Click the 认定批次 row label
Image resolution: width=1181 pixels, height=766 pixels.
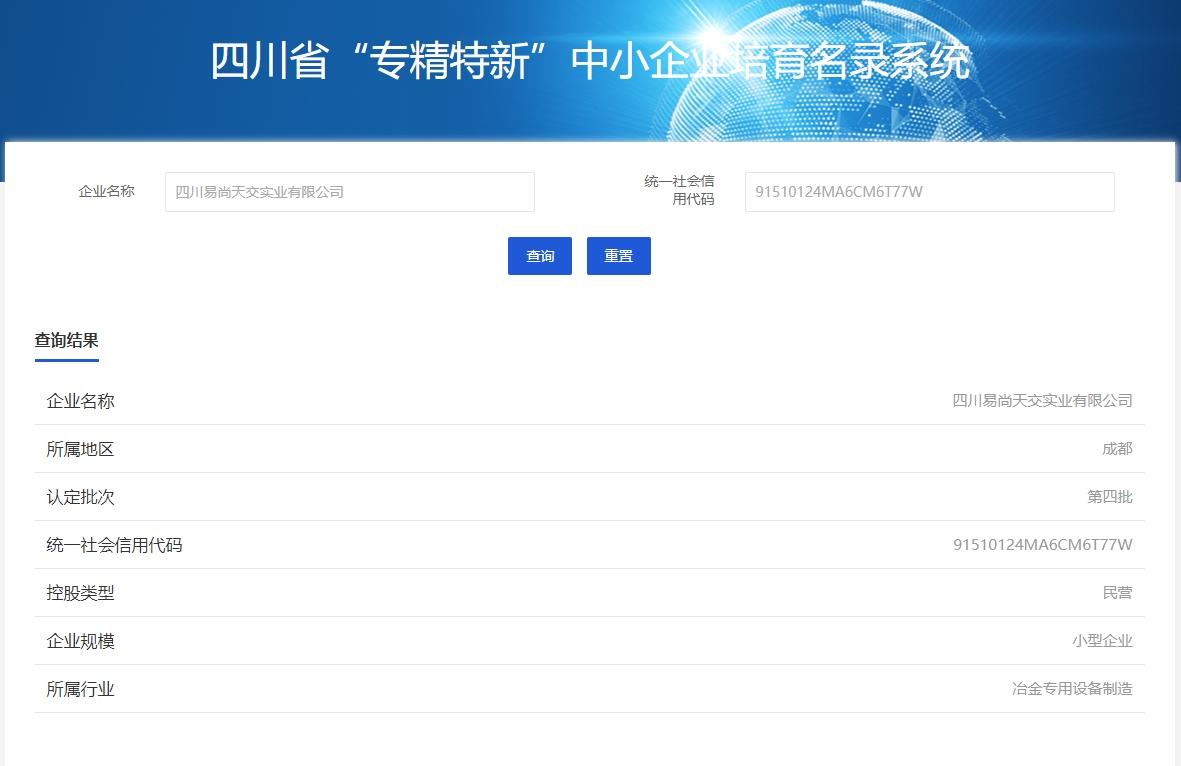(80, 497)
